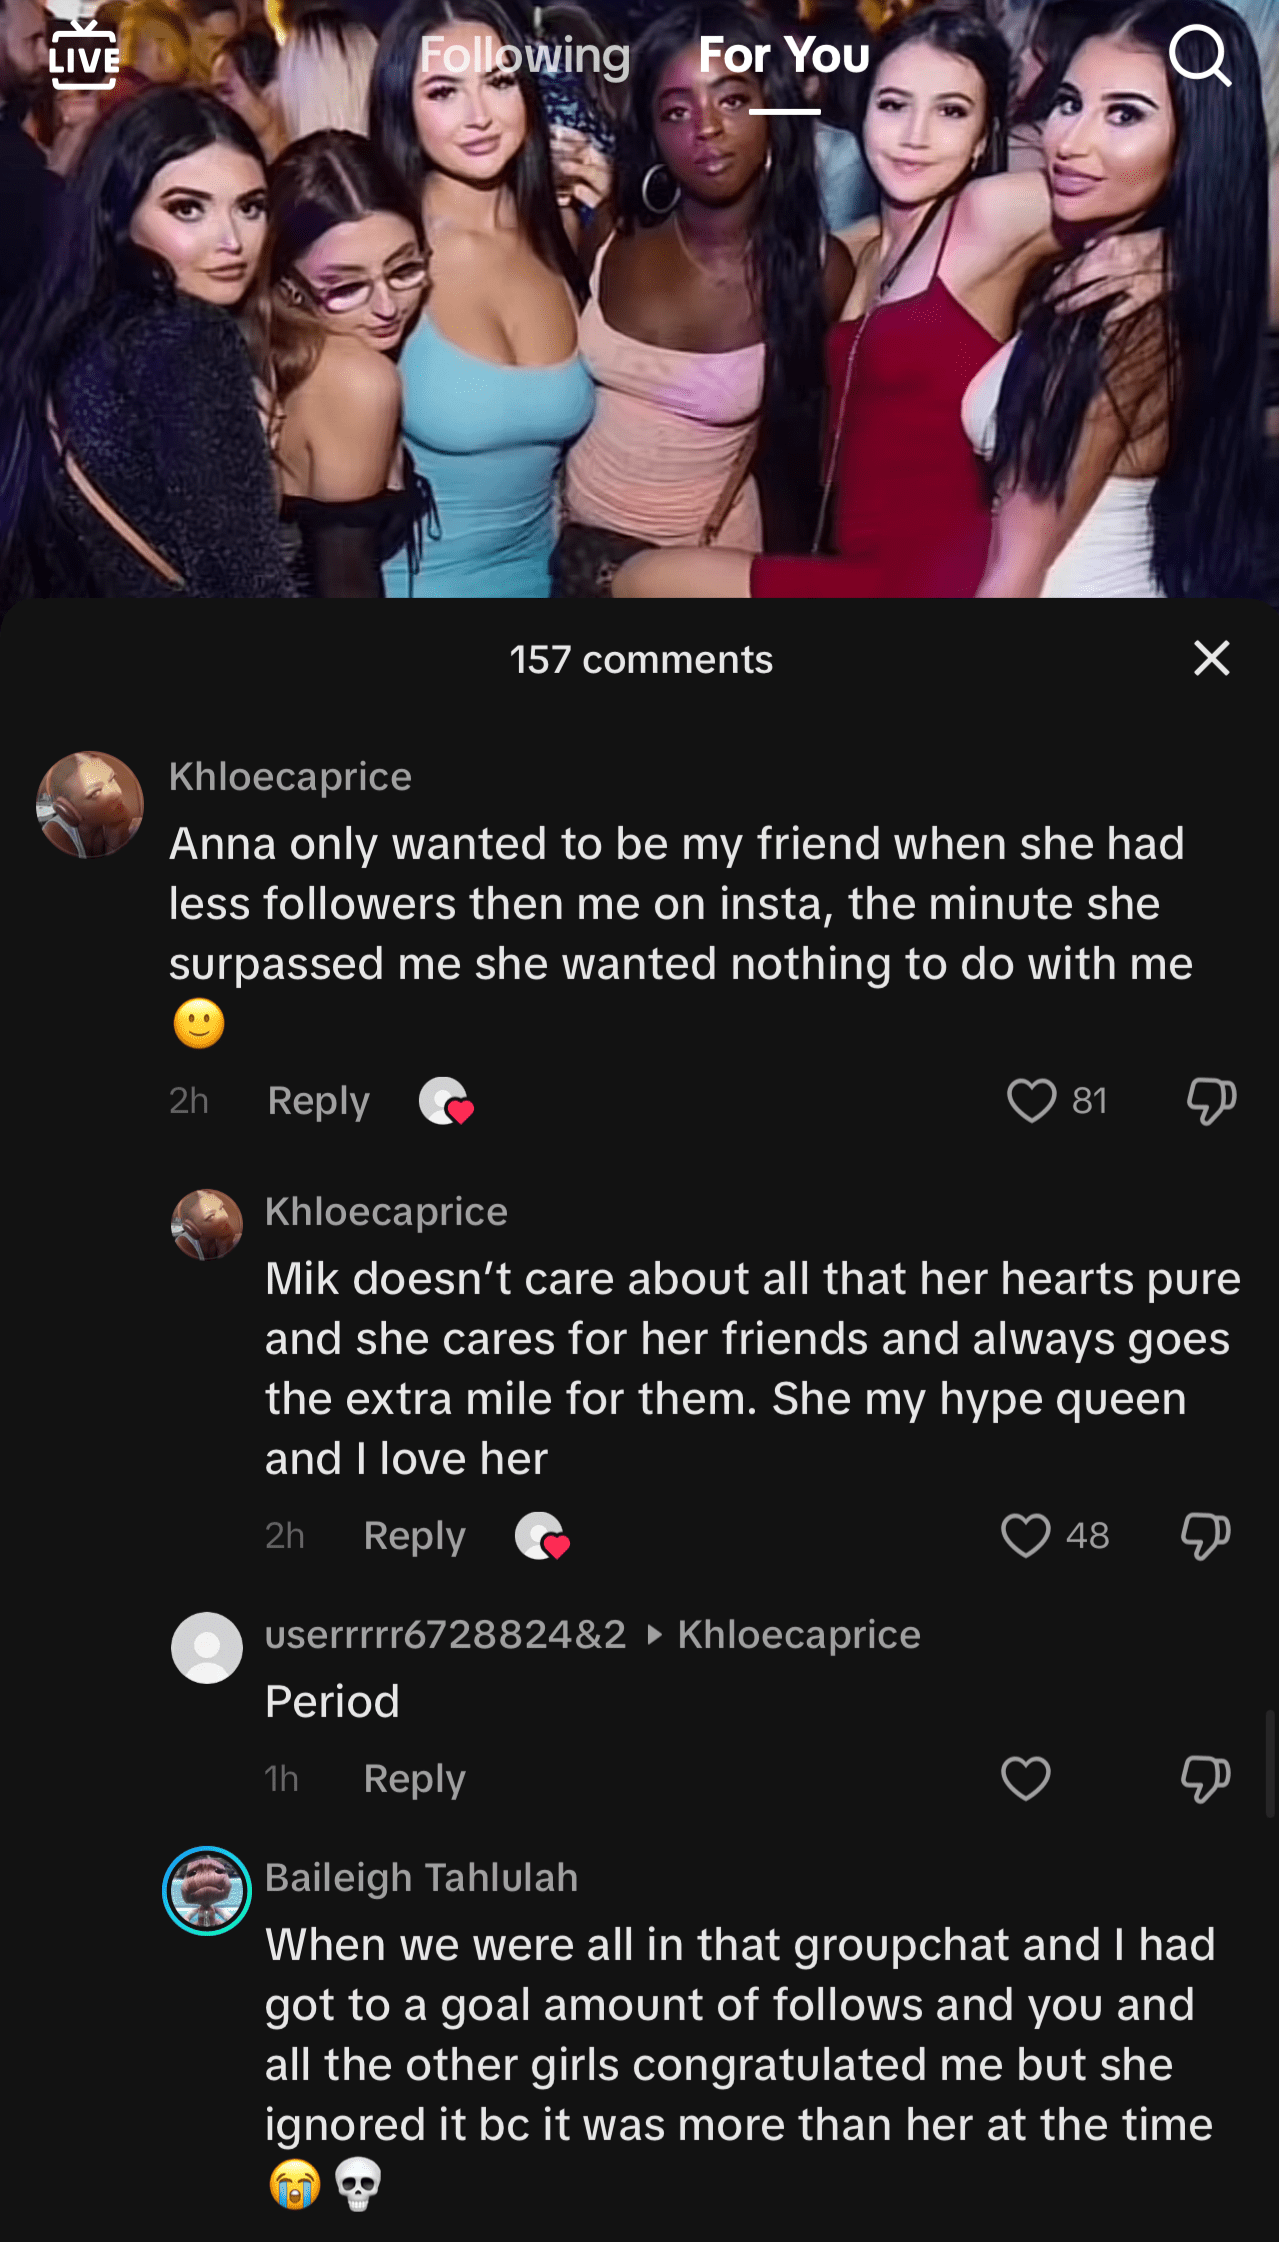The width and height of the screenshot is (1279, 2242).
Task: Tap the creator-liked badge on the Mik reply
Action: point(542,1537)
